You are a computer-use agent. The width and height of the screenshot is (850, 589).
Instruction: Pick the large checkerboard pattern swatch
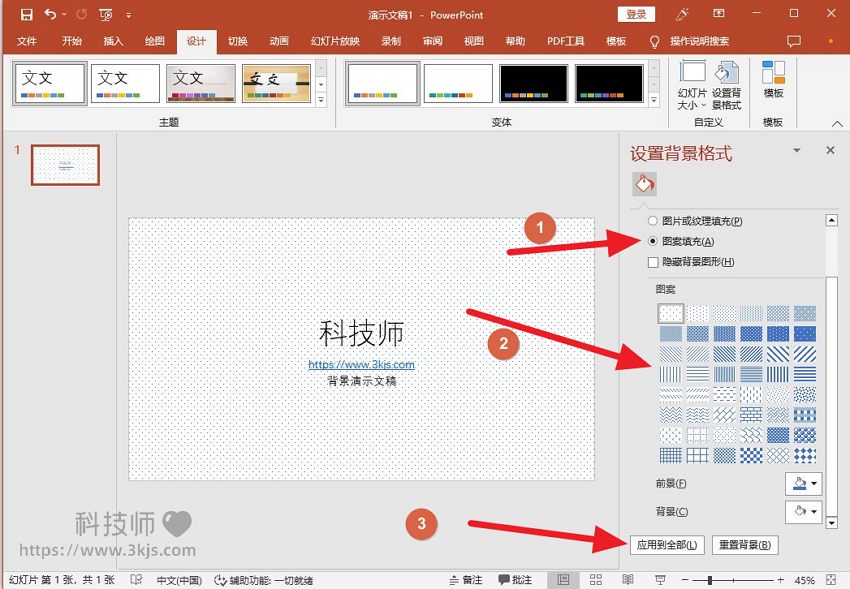tap(751, 456)
